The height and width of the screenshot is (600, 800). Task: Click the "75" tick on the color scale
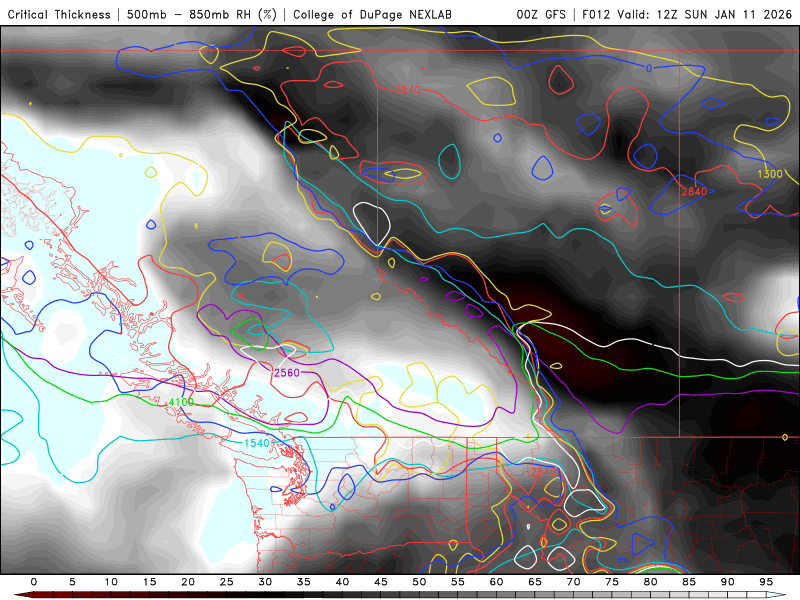tap(612, 582)
